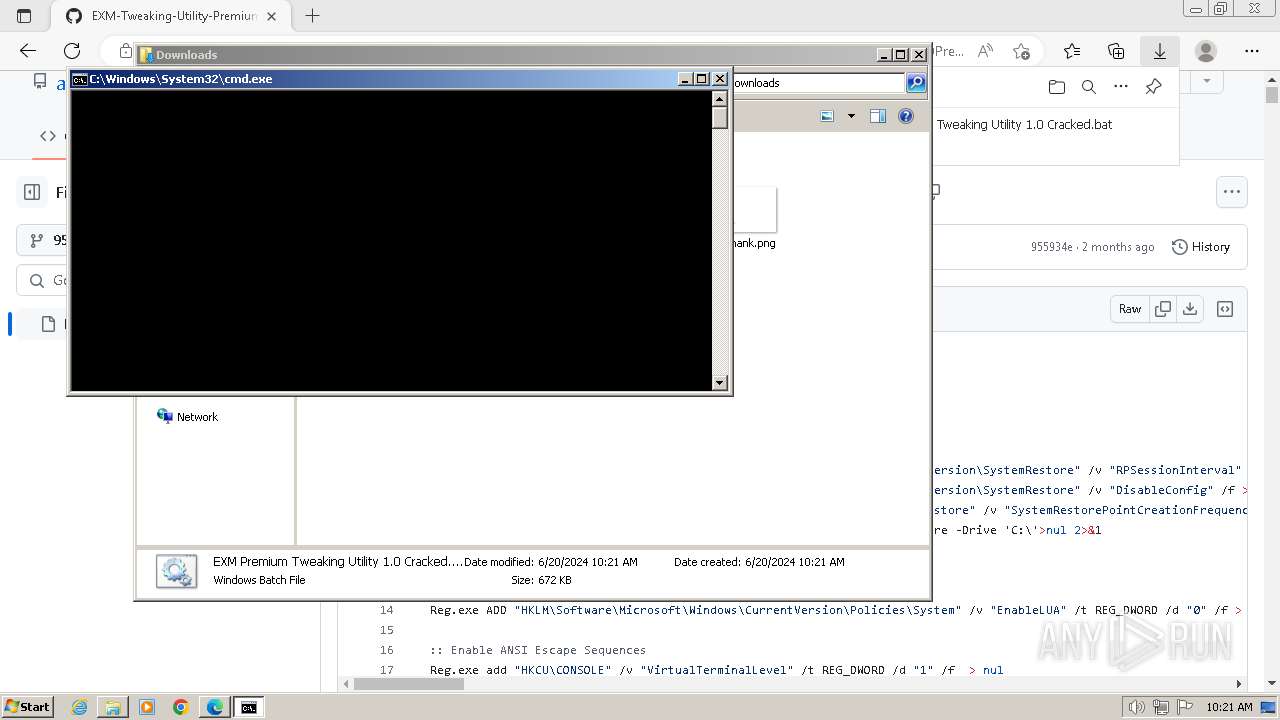Click the batch file icon in details pane
This screenshot has width=1280, height=720.
click(x=177, y=572)
